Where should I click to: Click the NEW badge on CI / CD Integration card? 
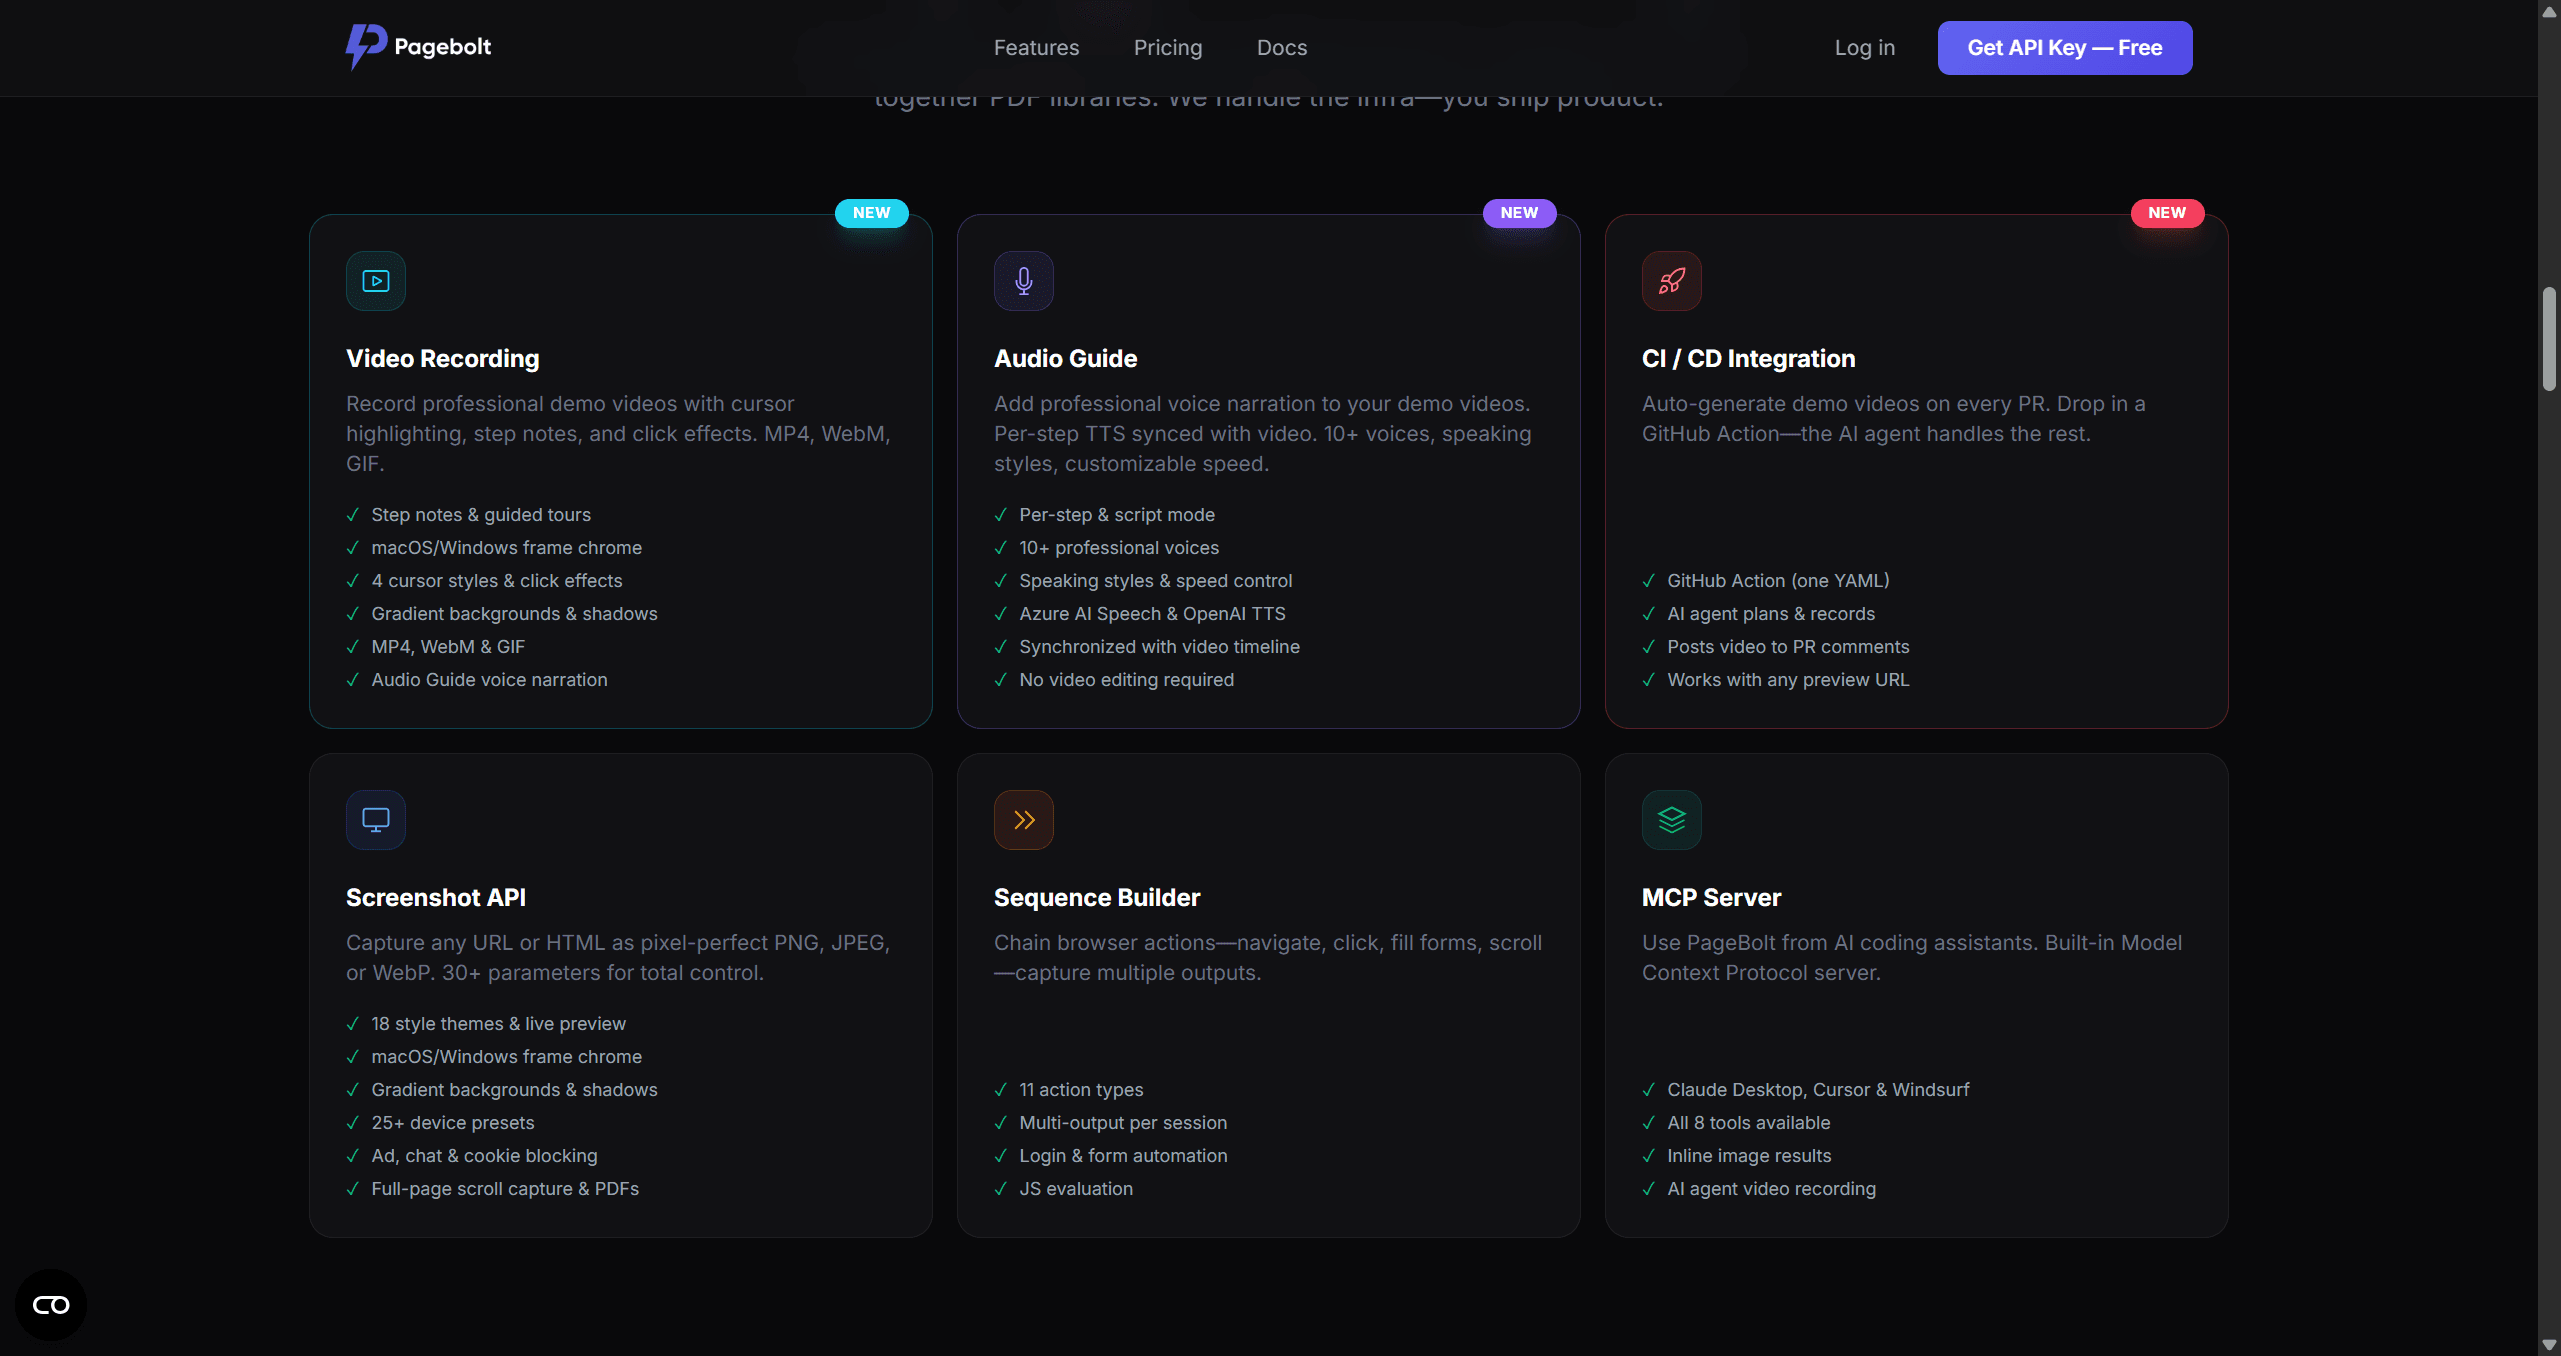(2167, 212)
